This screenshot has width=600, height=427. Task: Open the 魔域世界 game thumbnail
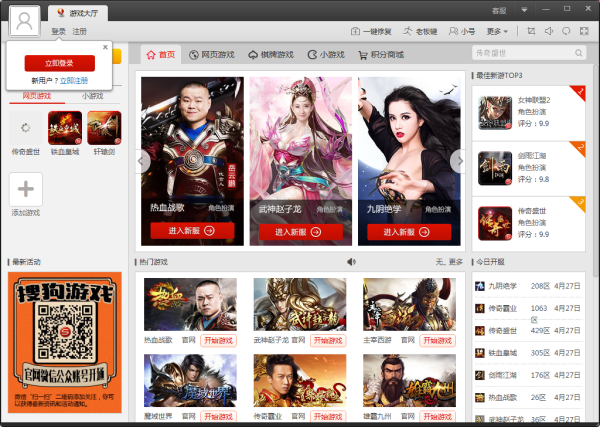(x=190, y=380)
